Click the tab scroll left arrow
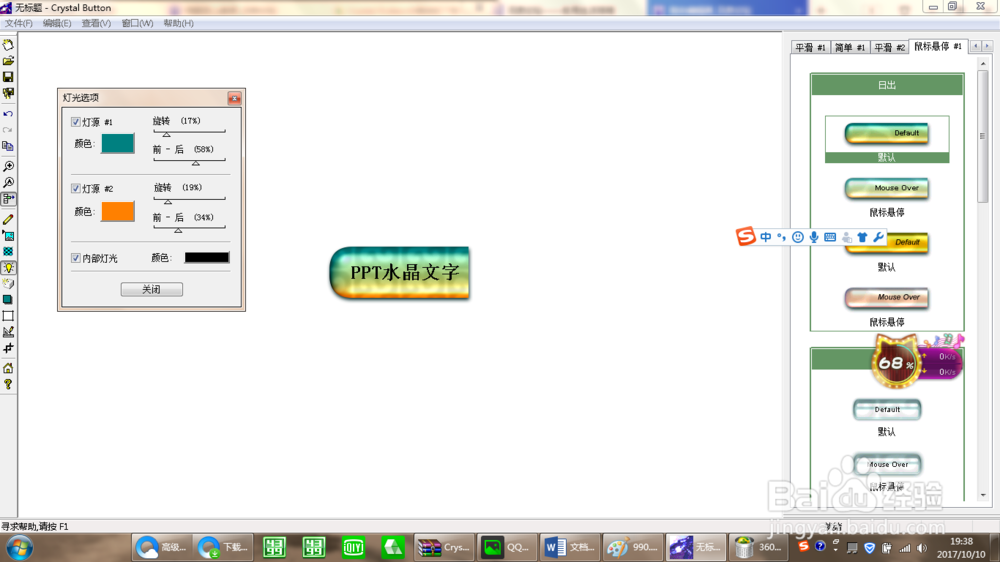Image resolution: width=1000 pixels, height=562 pixels. pos(975,46)
